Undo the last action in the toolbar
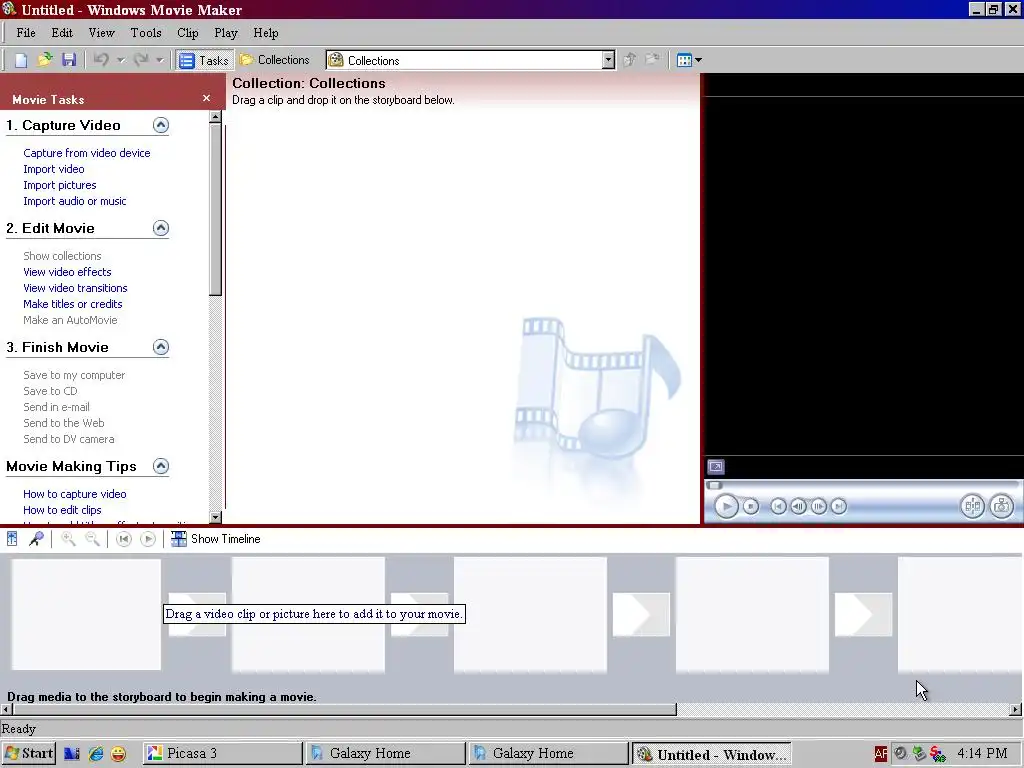Viewport: 1024px width, 768px height. coord(101,60)
